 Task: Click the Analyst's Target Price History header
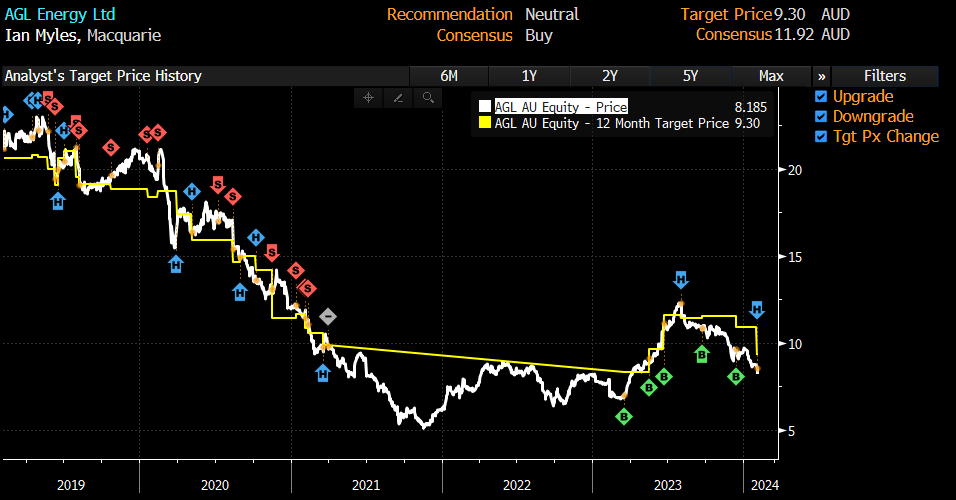point(103,76)
